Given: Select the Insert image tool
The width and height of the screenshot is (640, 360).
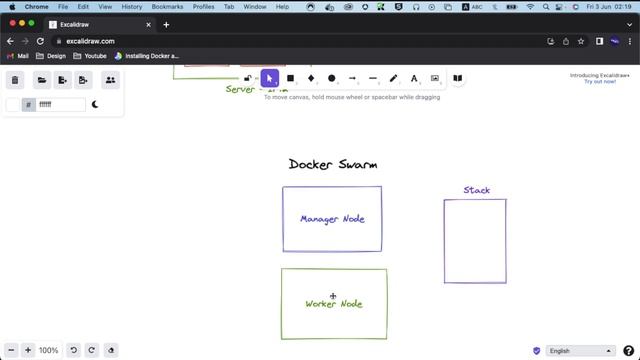Looking at the screenshot, I should point(435,78).
